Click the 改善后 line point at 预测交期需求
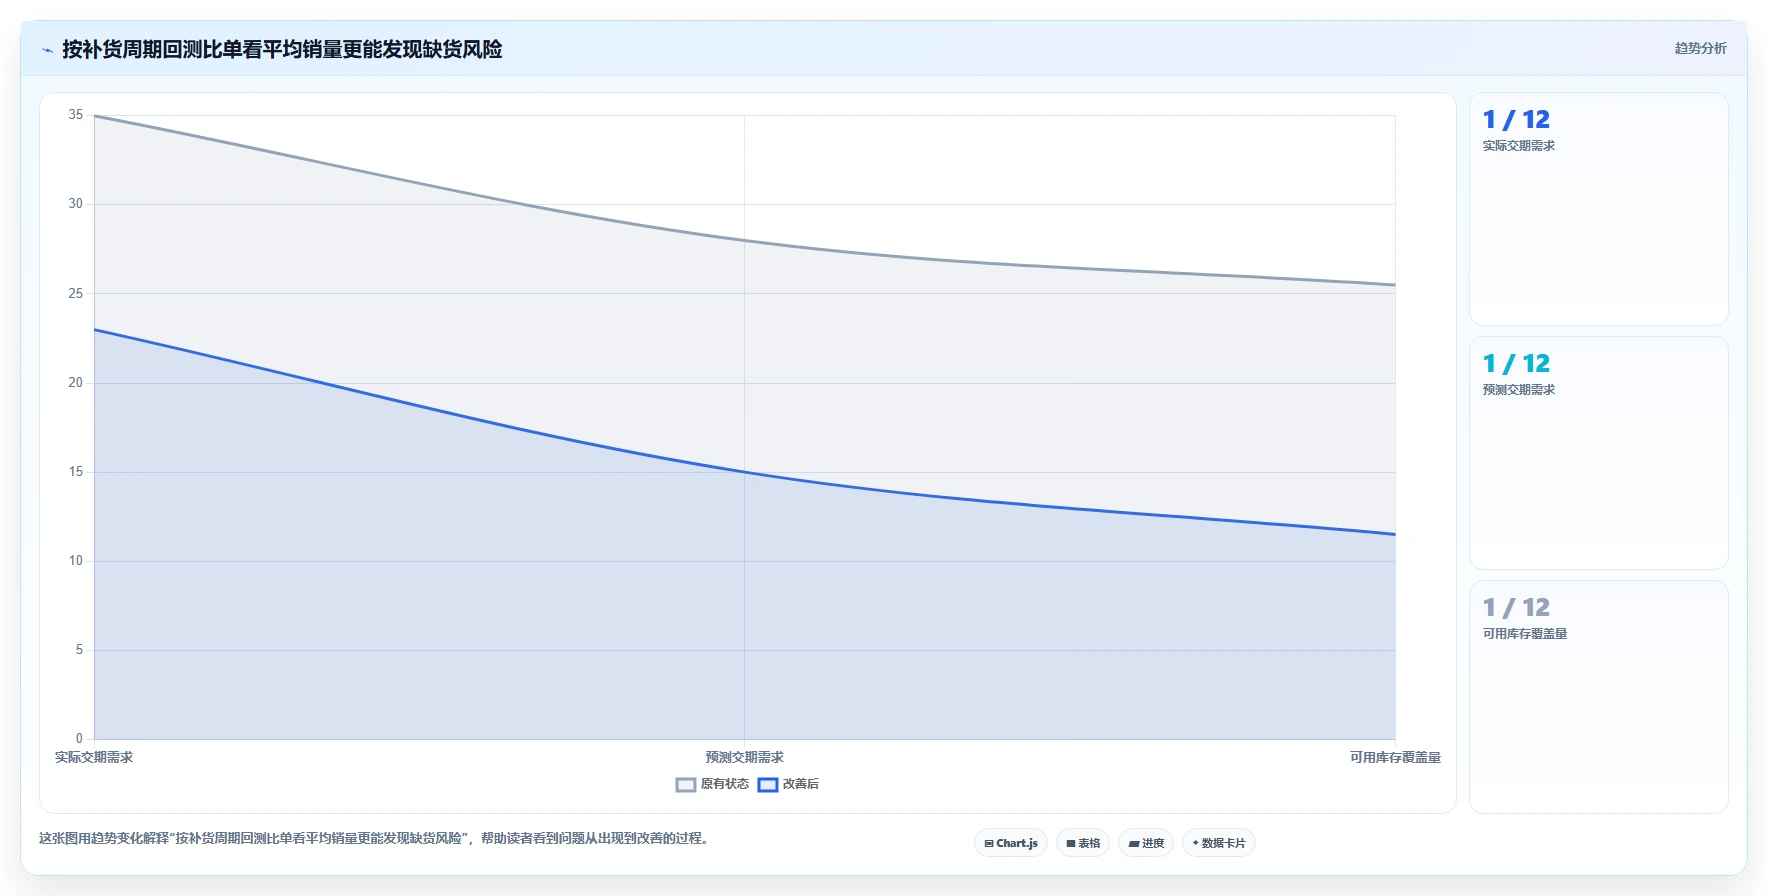The image size is (1768, 896). pyautogui.click(x=745, y=472)
